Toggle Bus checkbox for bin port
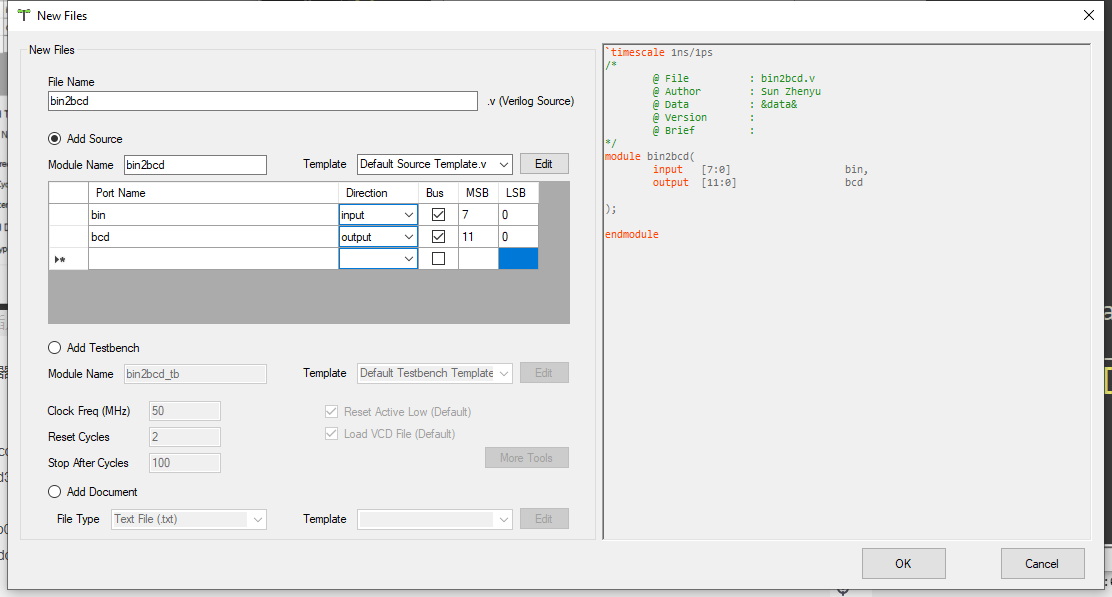1112x597 pixels. pos(438,214)
